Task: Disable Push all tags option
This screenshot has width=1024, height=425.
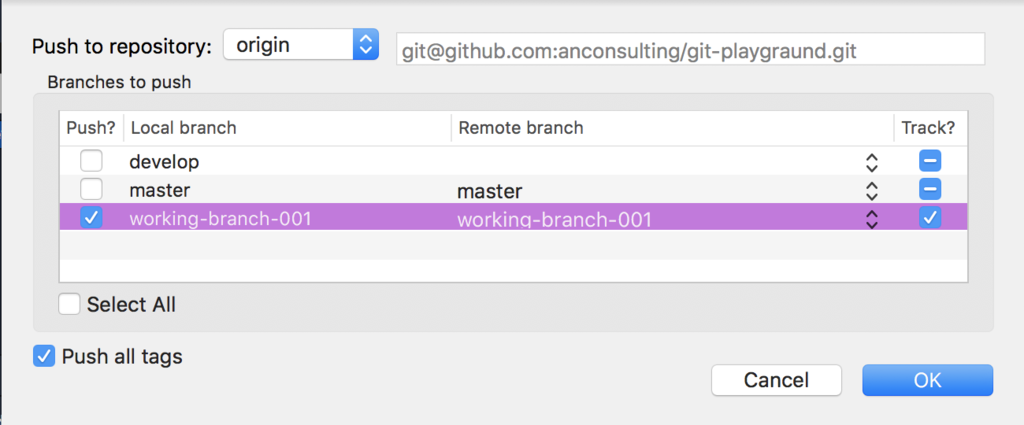Action: pos(44,356)
